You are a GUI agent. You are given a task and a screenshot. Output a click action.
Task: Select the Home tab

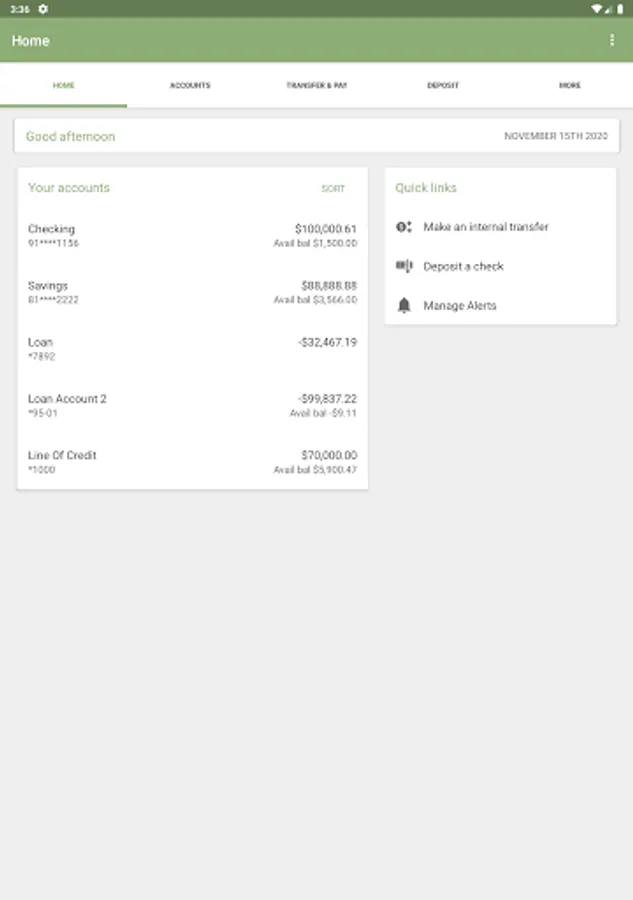pyautogui.click(x=63, y=86)
